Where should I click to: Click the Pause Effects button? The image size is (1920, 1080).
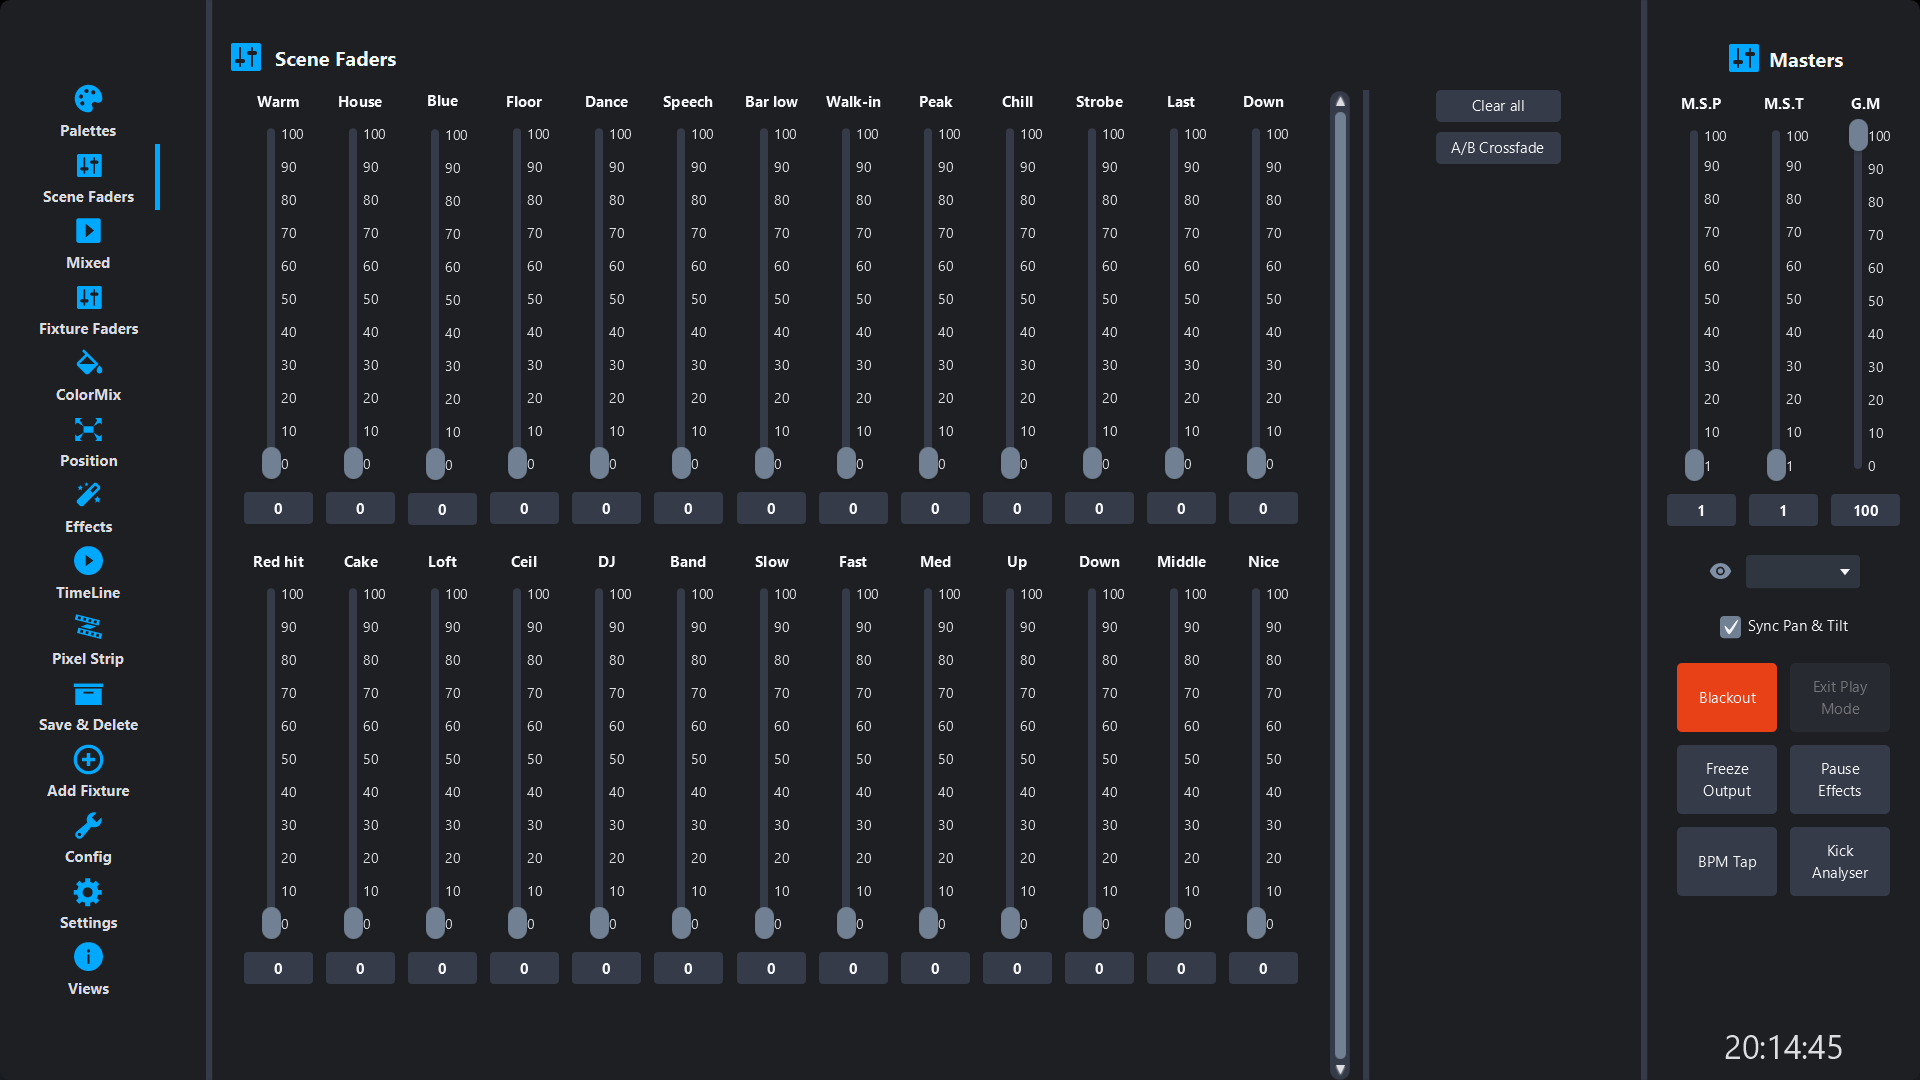[x=1840, y=780]
